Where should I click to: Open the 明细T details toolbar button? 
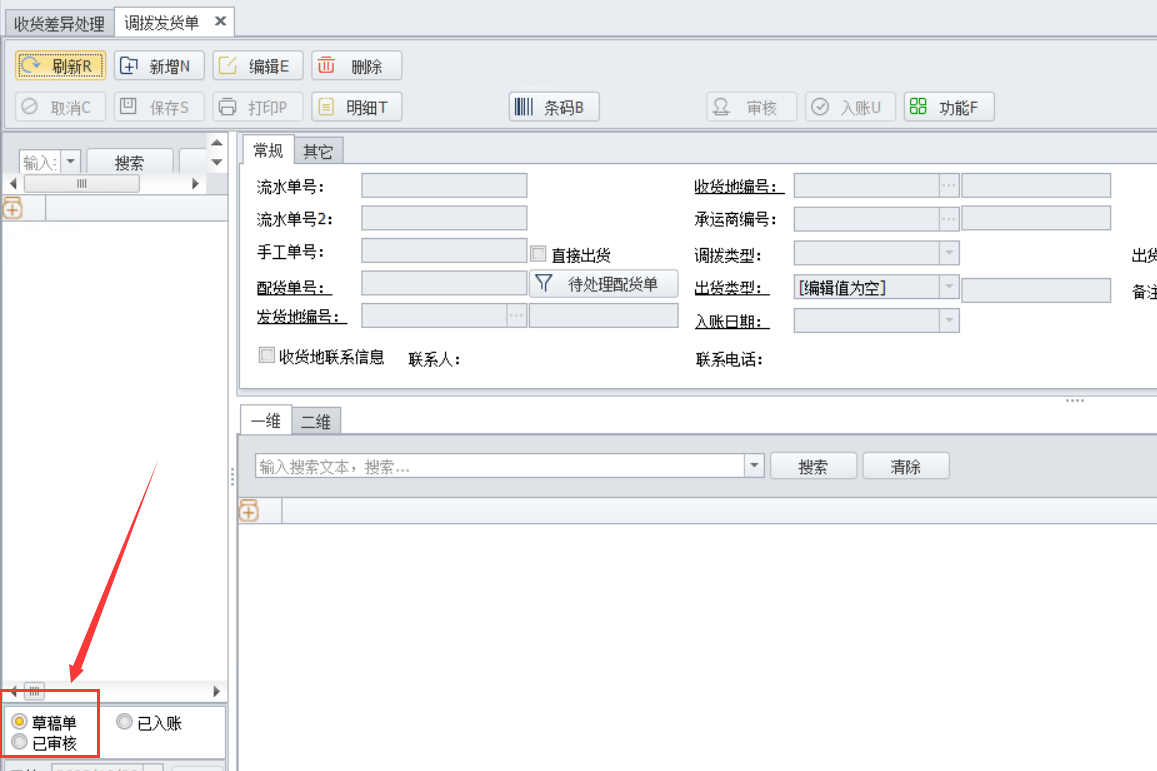pyautogui.click(x=356, y=107)
